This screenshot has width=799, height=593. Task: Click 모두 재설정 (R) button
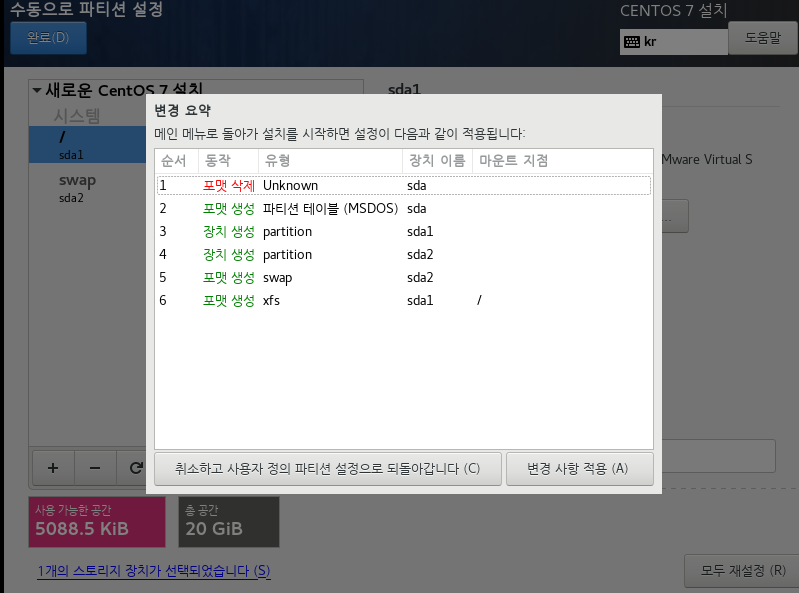742,571
